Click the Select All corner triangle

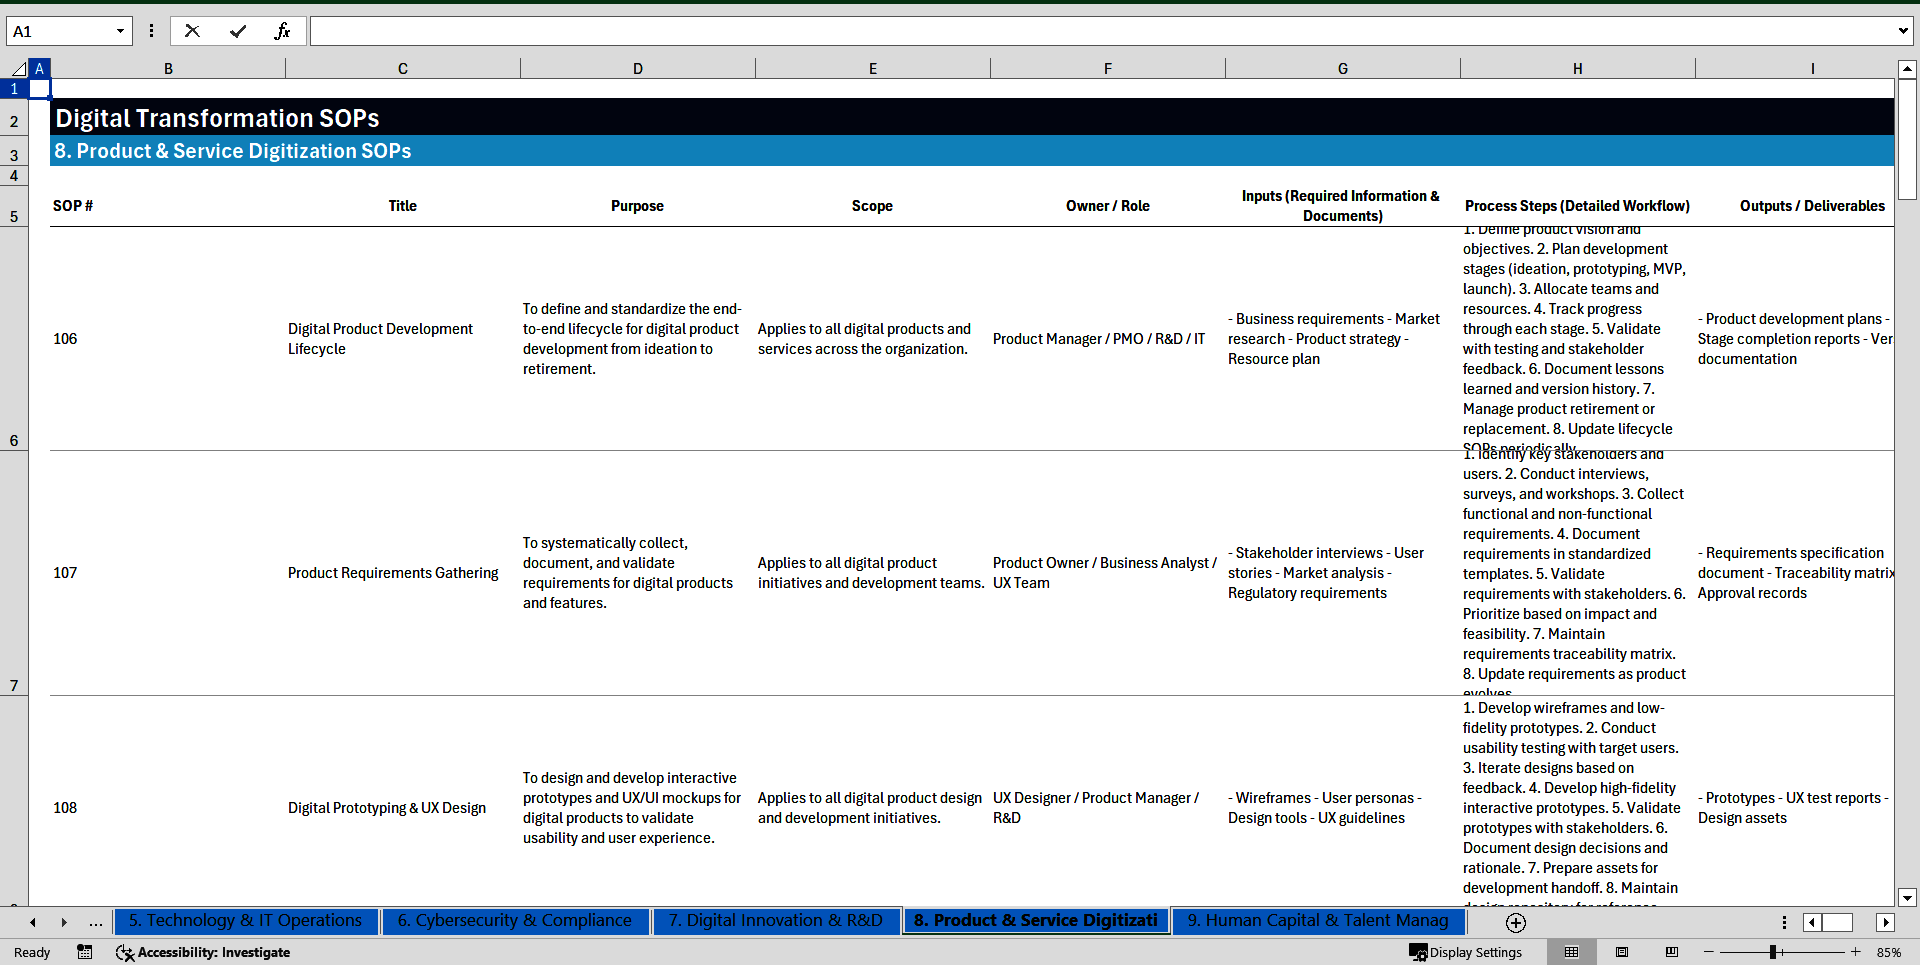point(18,69)
